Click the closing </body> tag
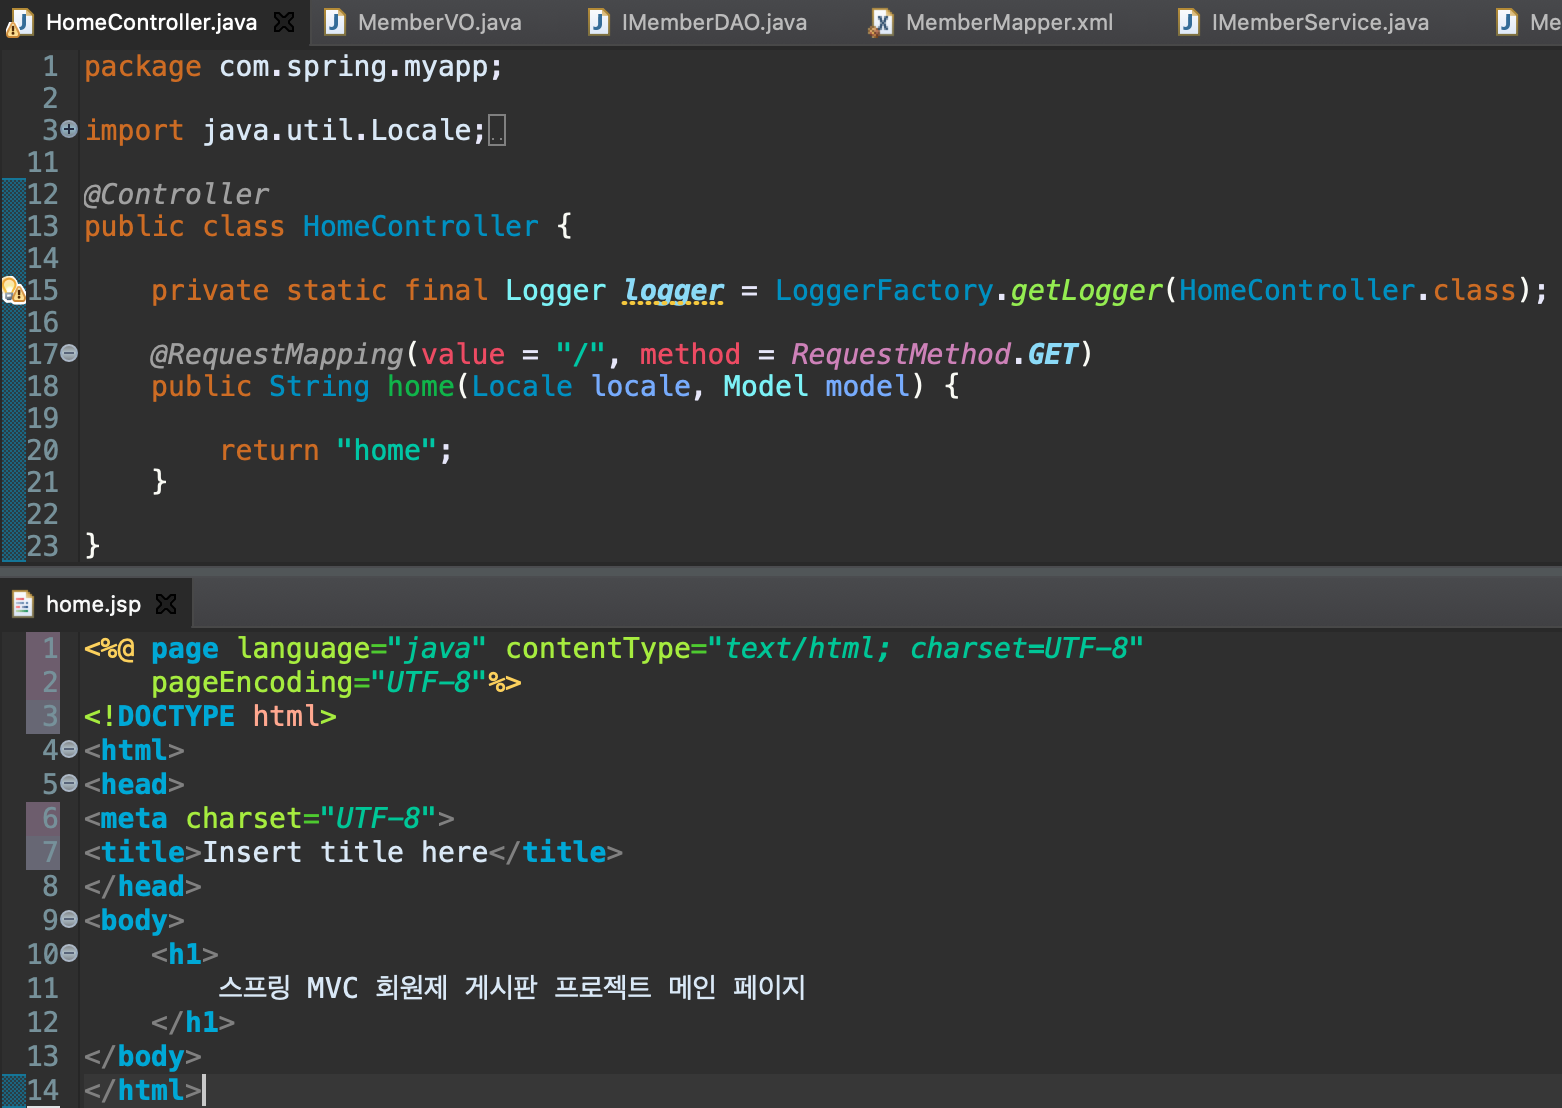This screenshot has width=1562, height=1108. [x=142, y=1056]
